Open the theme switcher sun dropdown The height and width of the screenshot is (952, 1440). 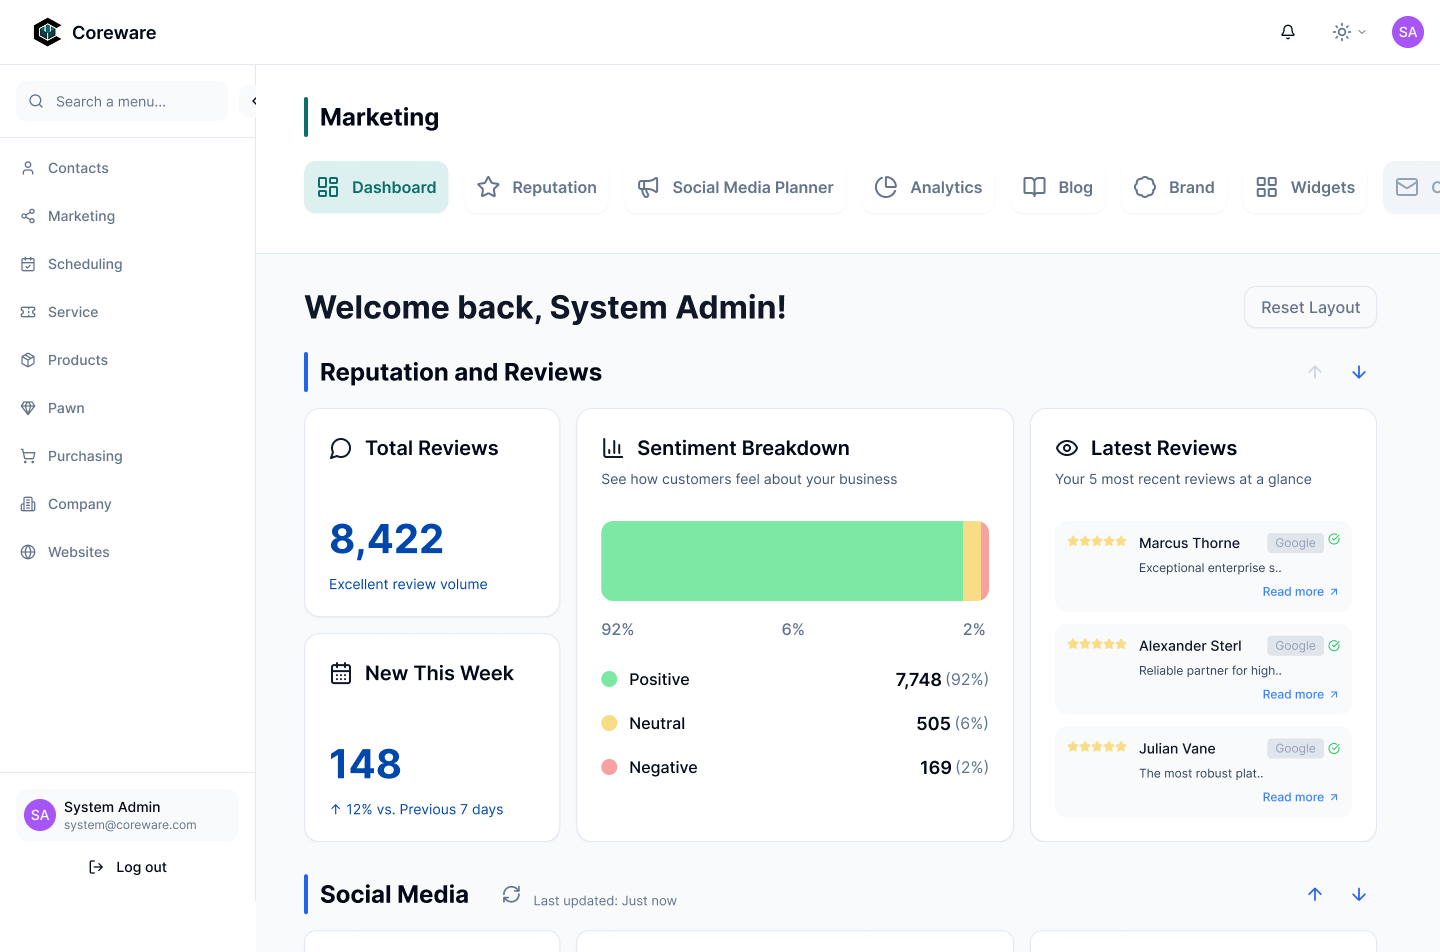(x=1348, y=32)
